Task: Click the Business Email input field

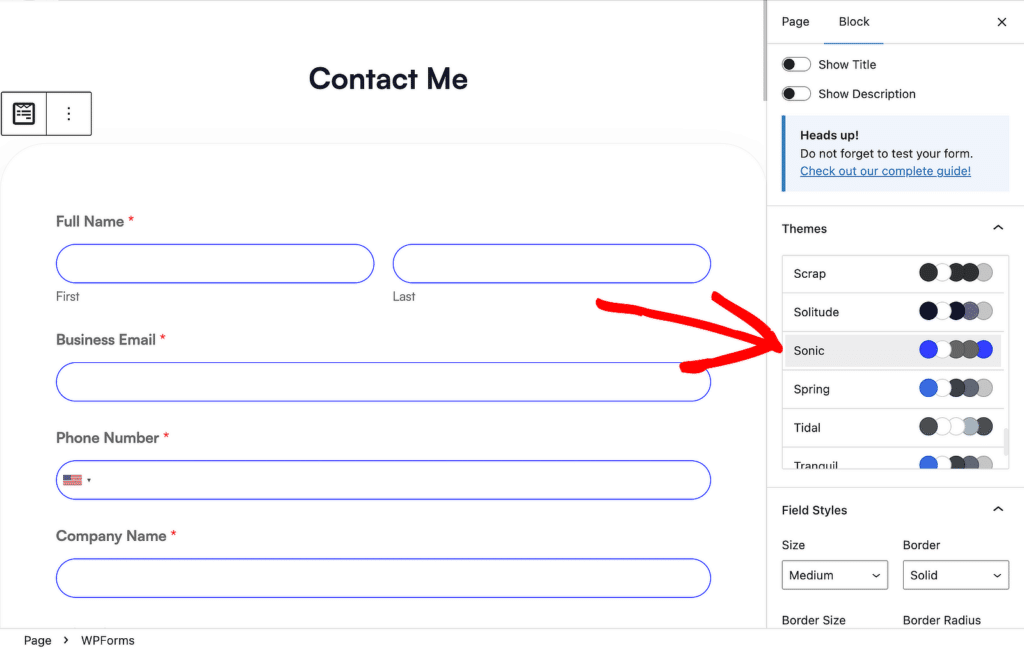Action: point(383,382)
